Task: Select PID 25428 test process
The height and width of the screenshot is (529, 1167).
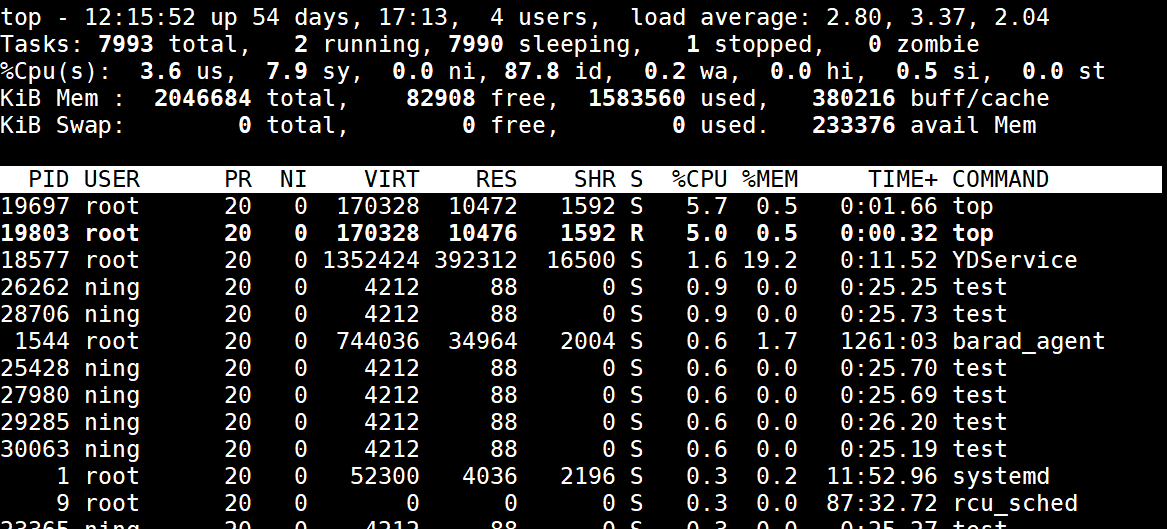Action: pos(35,368)
